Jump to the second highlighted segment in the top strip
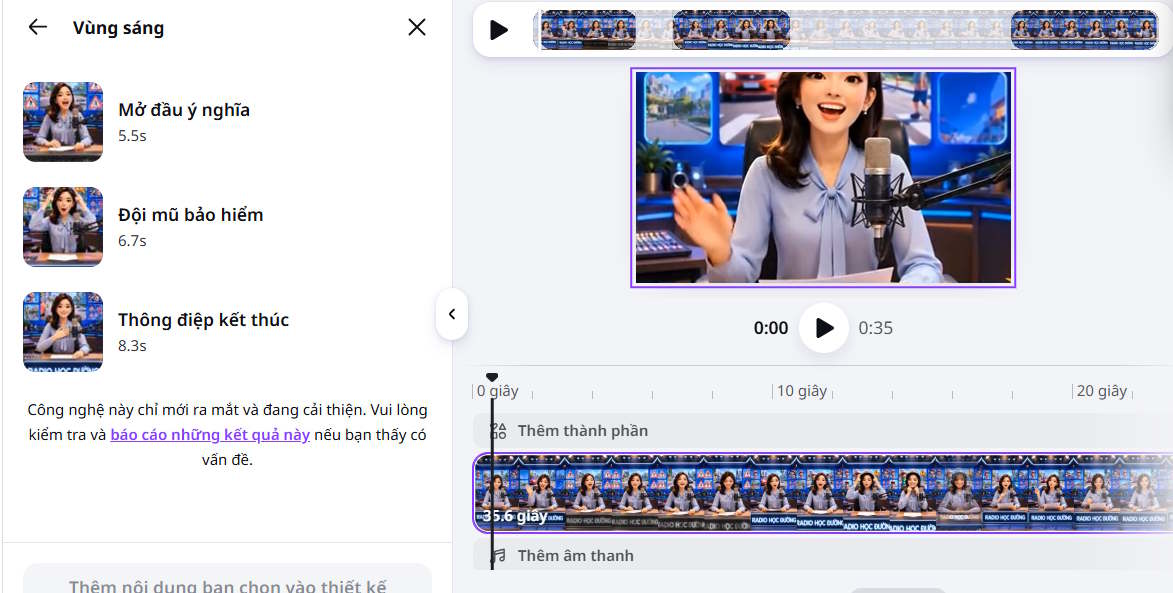 (731, 30)
